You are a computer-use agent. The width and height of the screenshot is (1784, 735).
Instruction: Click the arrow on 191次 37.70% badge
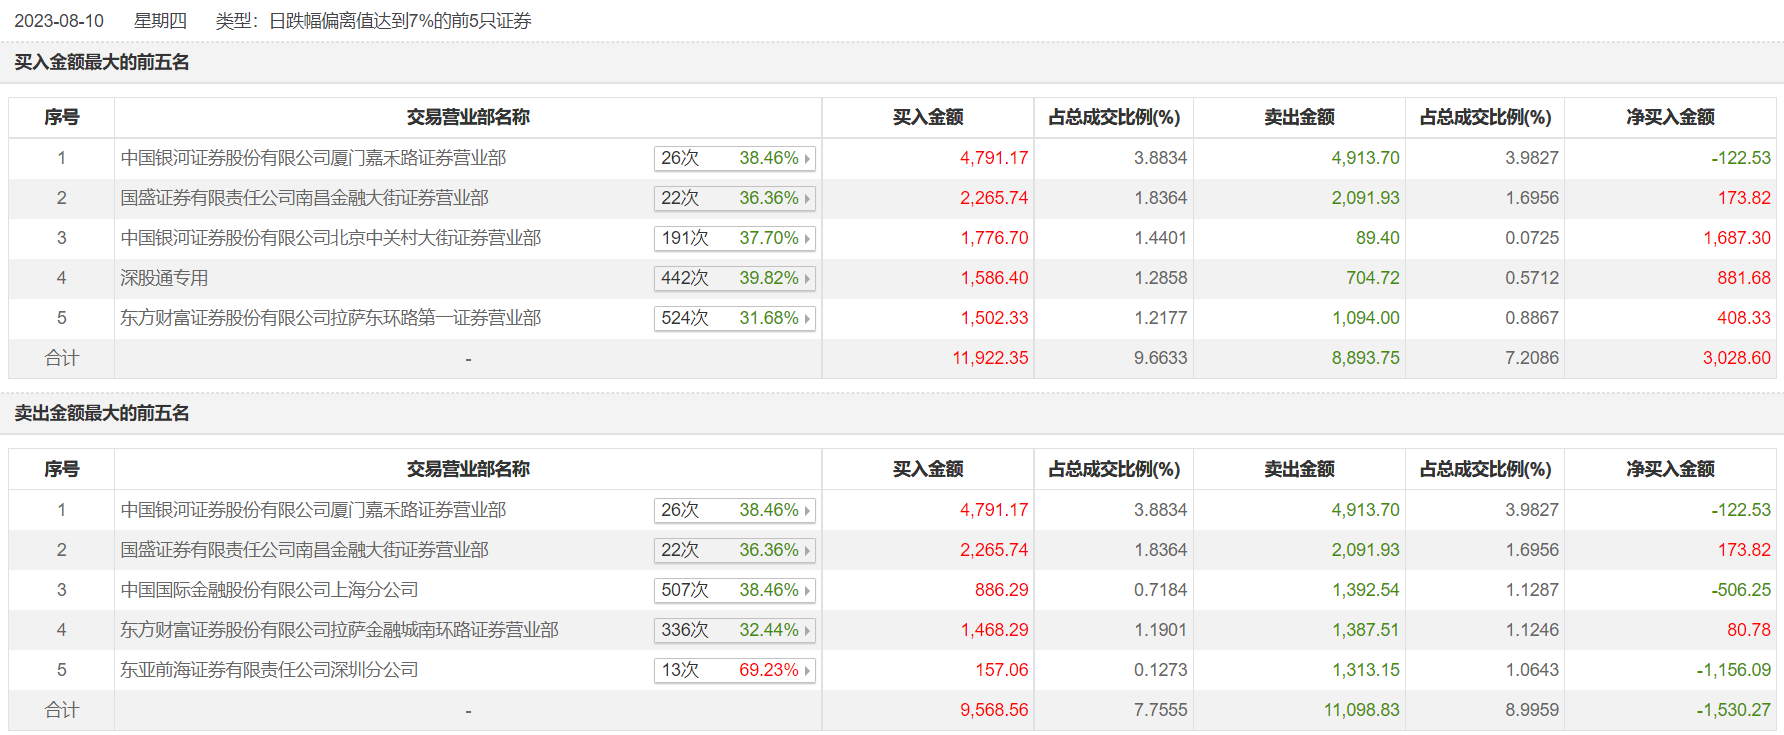click(x=807, y=239)
